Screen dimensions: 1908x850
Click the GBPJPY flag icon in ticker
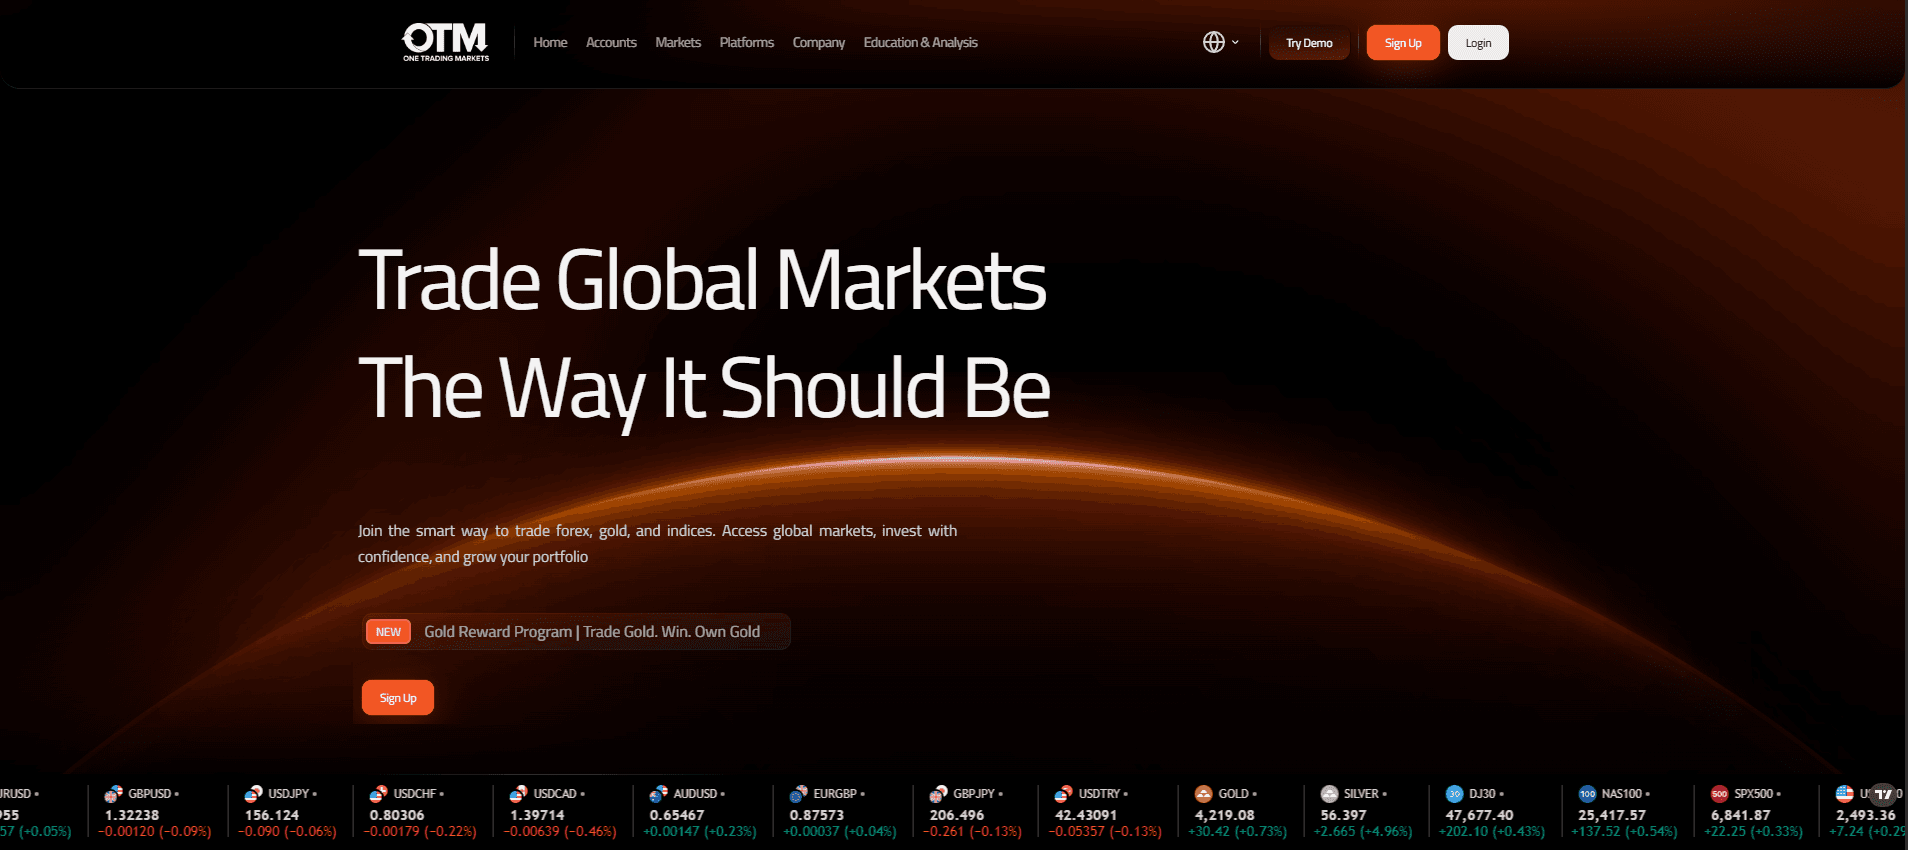(939, 794)
